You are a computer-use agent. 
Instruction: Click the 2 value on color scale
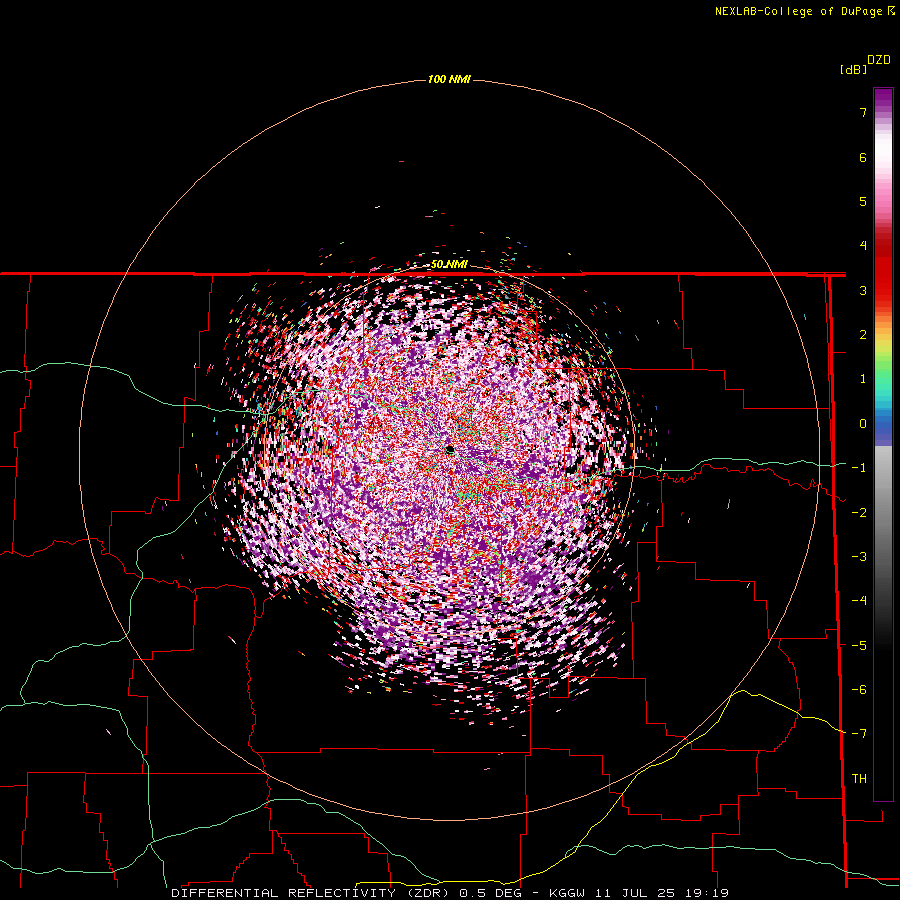863,335
